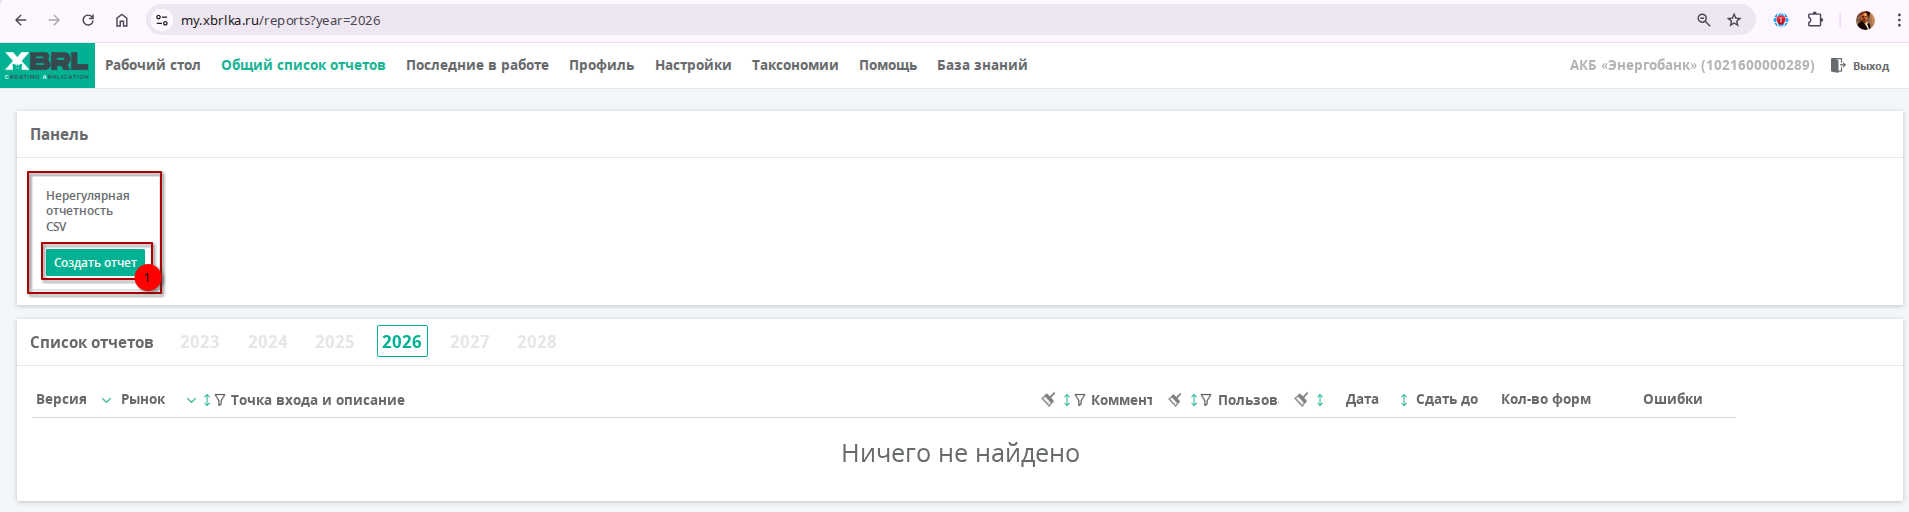Click the sort arrows before Сдать до
This screenshot has height=512, width=1909.
point(1404,400)
